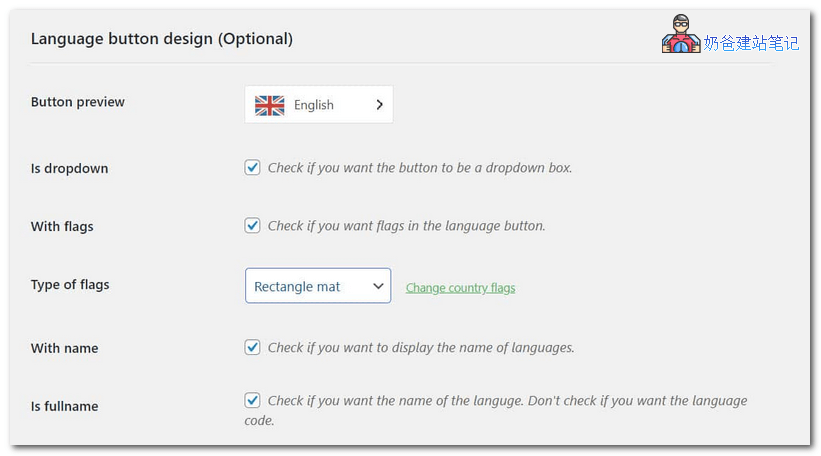Click the English language name in preview

[x=313, y=105]
